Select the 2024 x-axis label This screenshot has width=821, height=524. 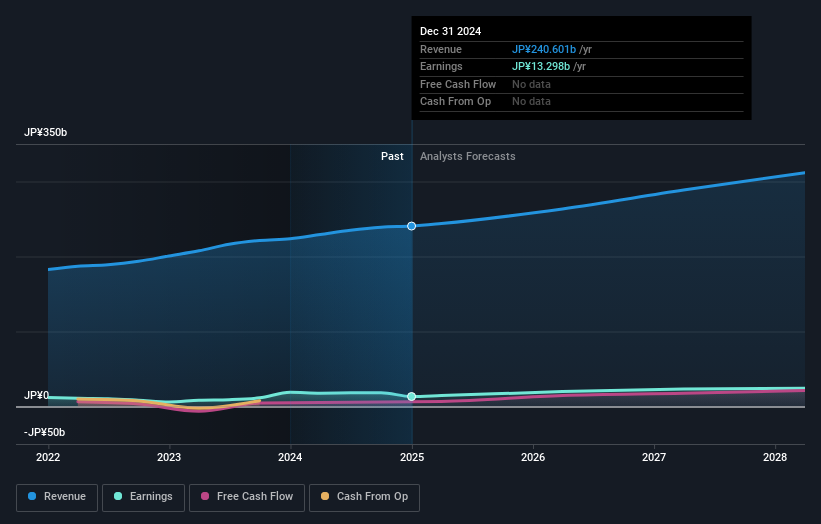(290, 457)
